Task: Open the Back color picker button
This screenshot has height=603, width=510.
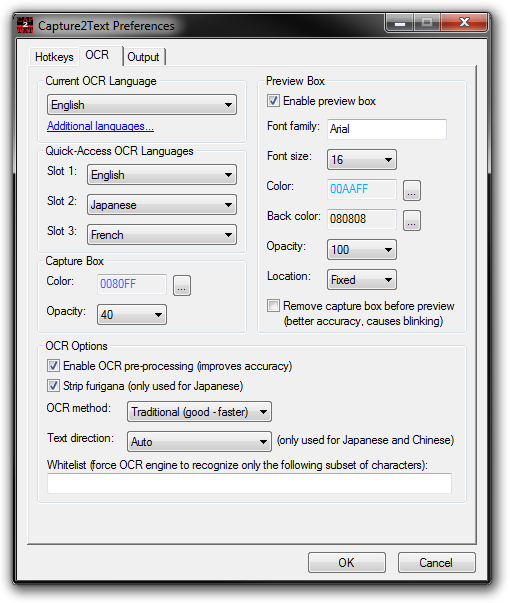Action: click(x=412, y=220)
